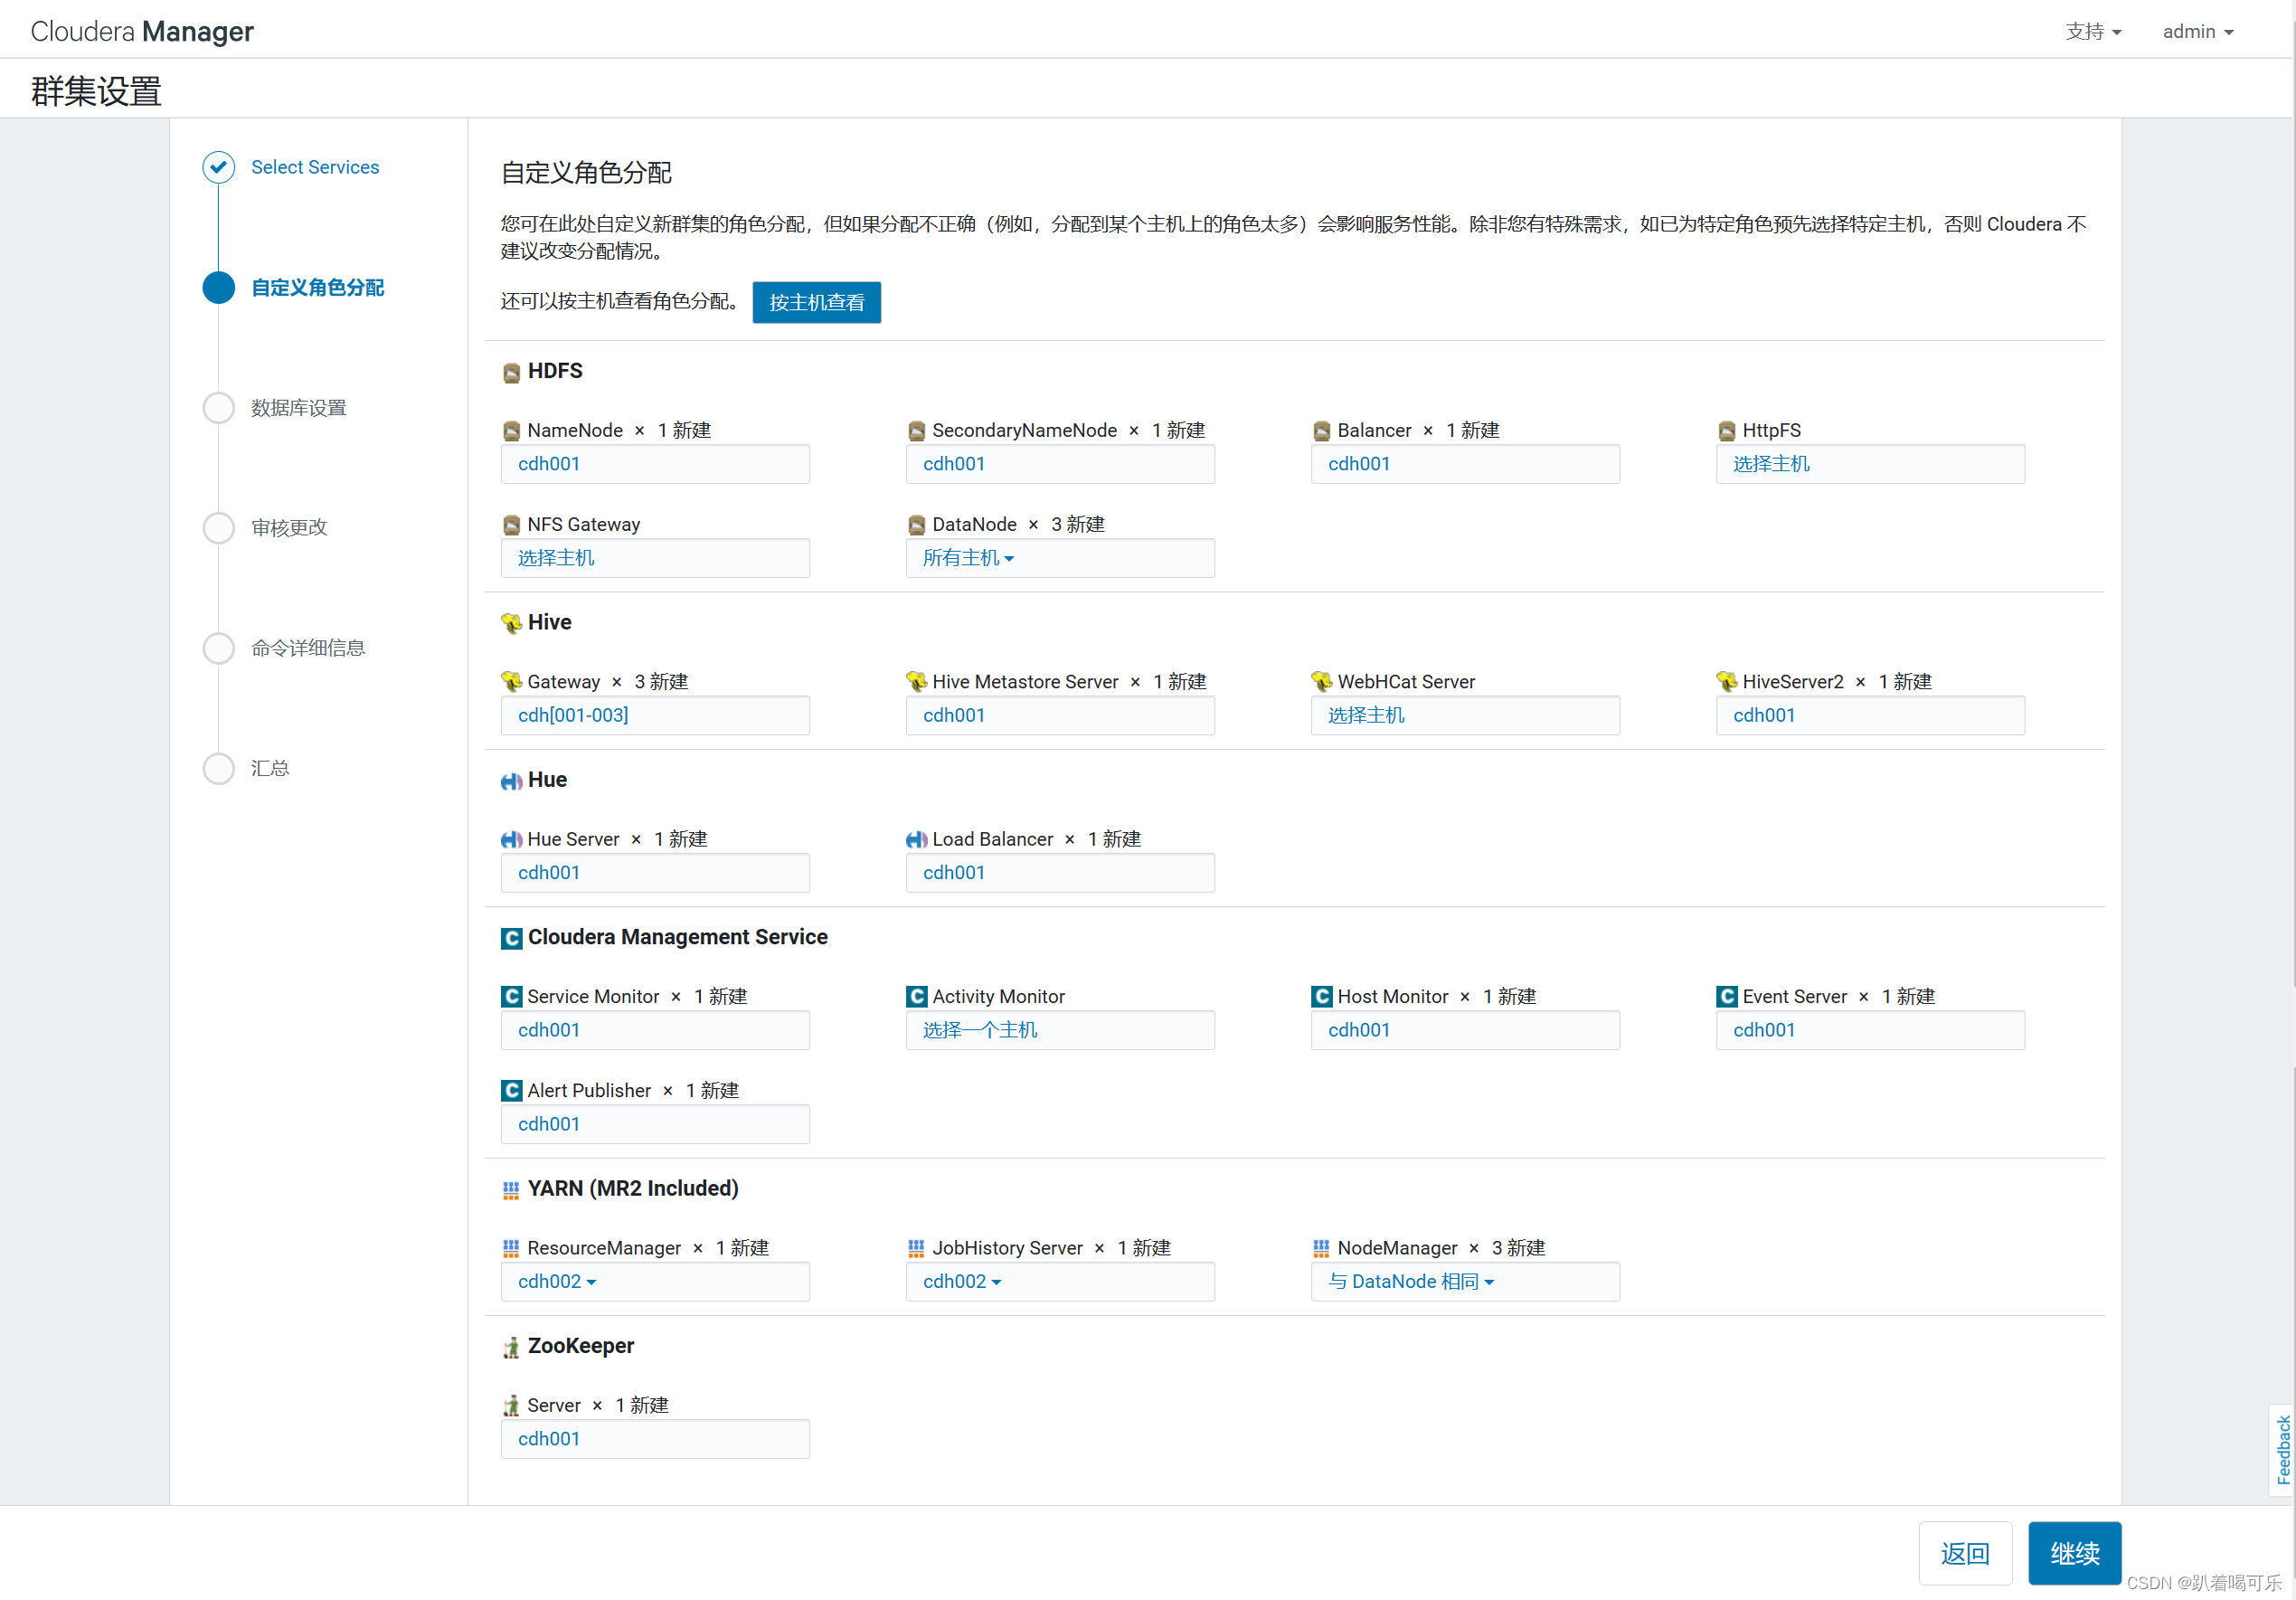Click the NodeManager role icon
This screenshot has width=2296, height=1600.
pos(1321,1248)
